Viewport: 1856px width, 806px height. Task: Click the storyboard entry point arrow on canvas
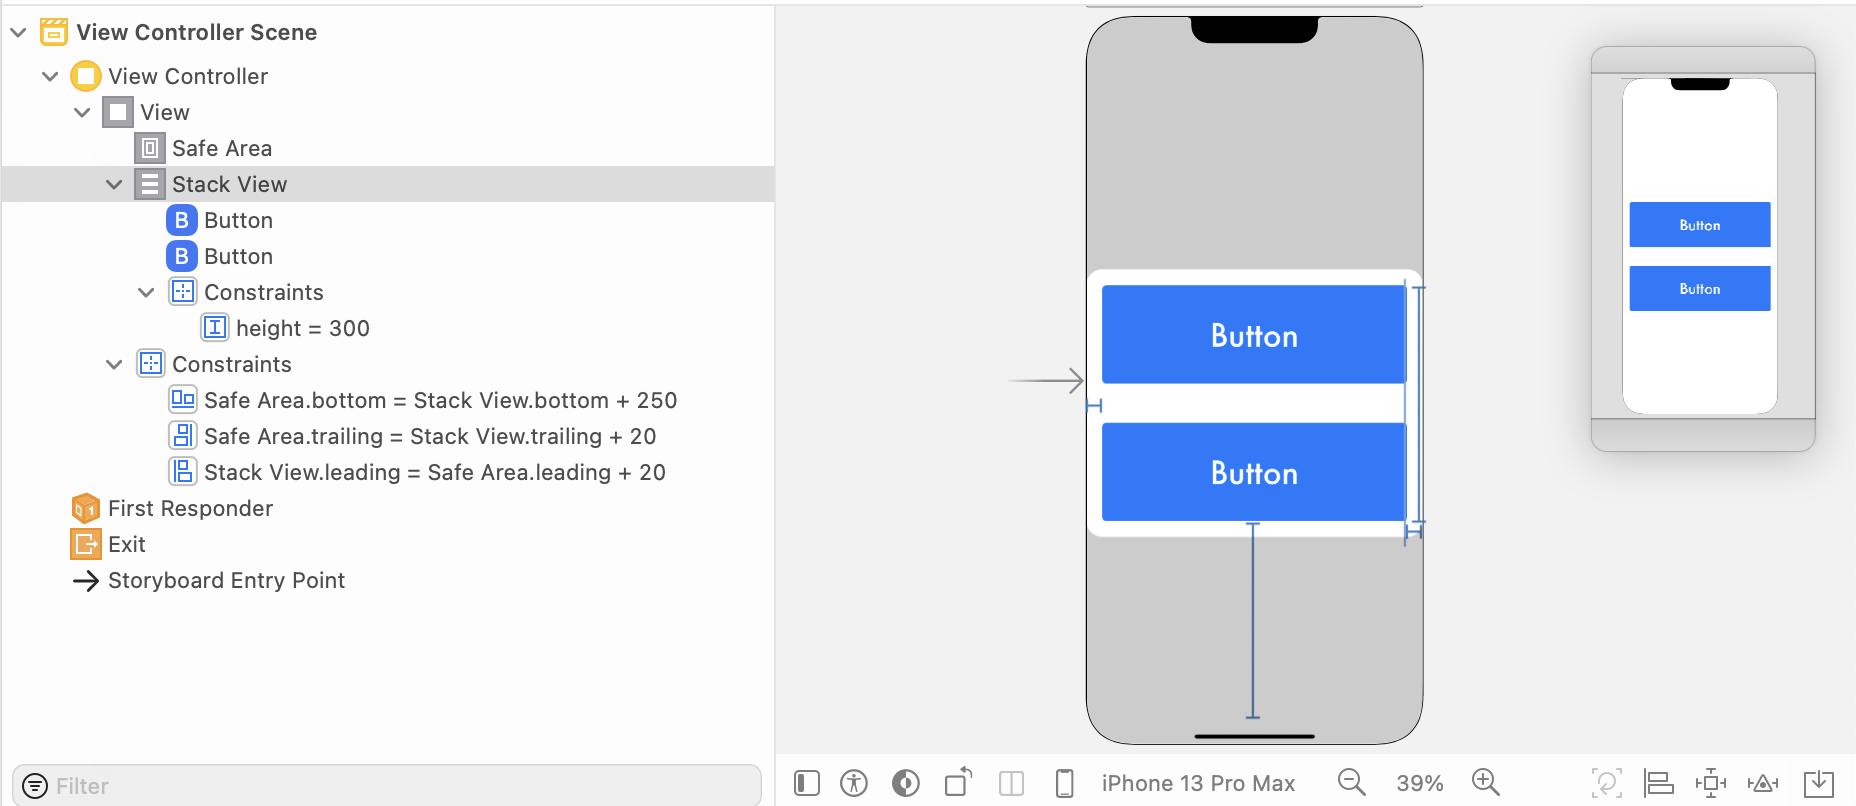pyautogui.click(x=1046, y=380)
